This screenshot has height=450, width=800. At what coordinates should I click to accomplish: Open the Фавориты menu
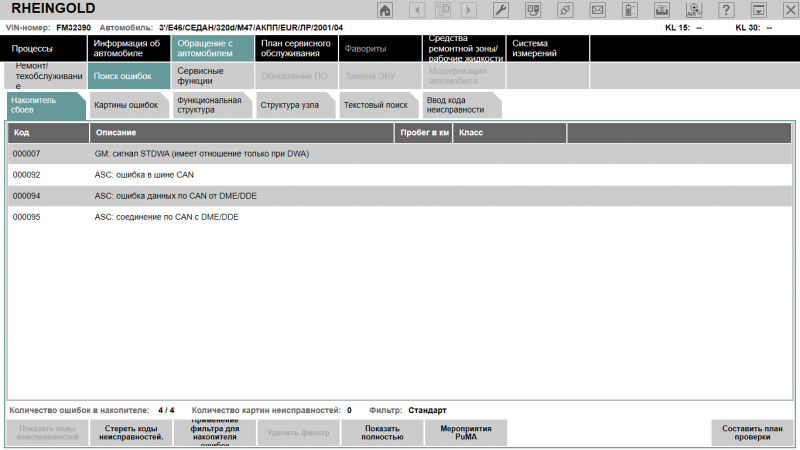coord(380,48)
